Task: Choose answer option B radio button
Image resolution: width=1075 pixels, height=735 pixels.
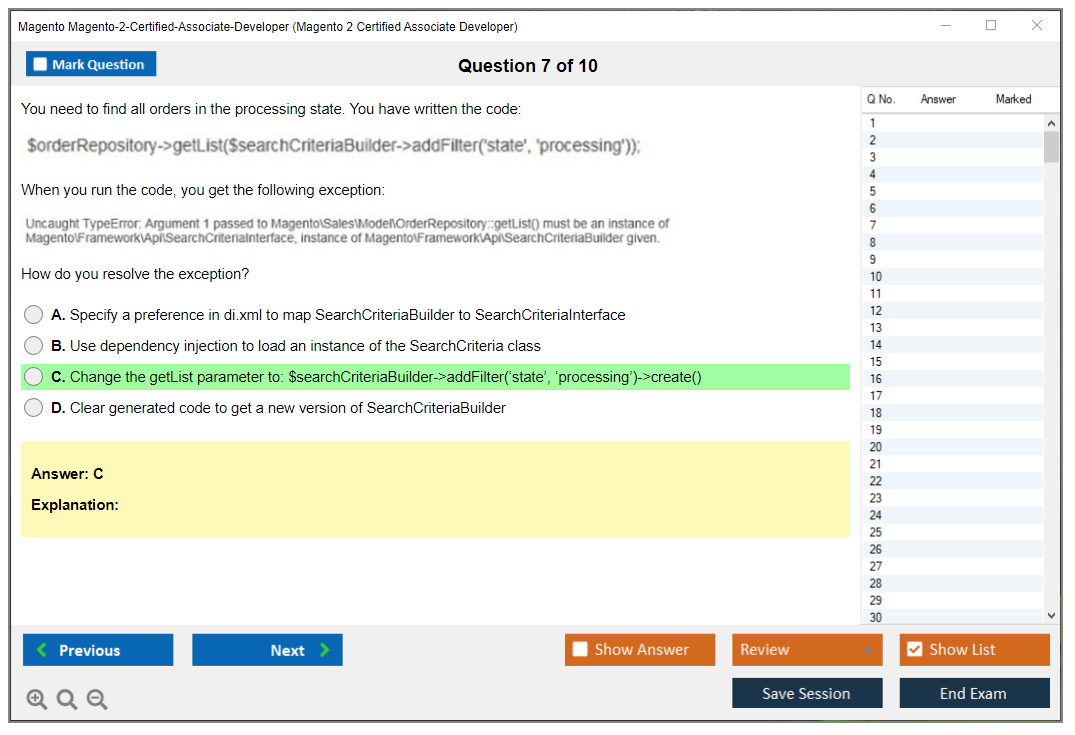Action: click(34, 346)
